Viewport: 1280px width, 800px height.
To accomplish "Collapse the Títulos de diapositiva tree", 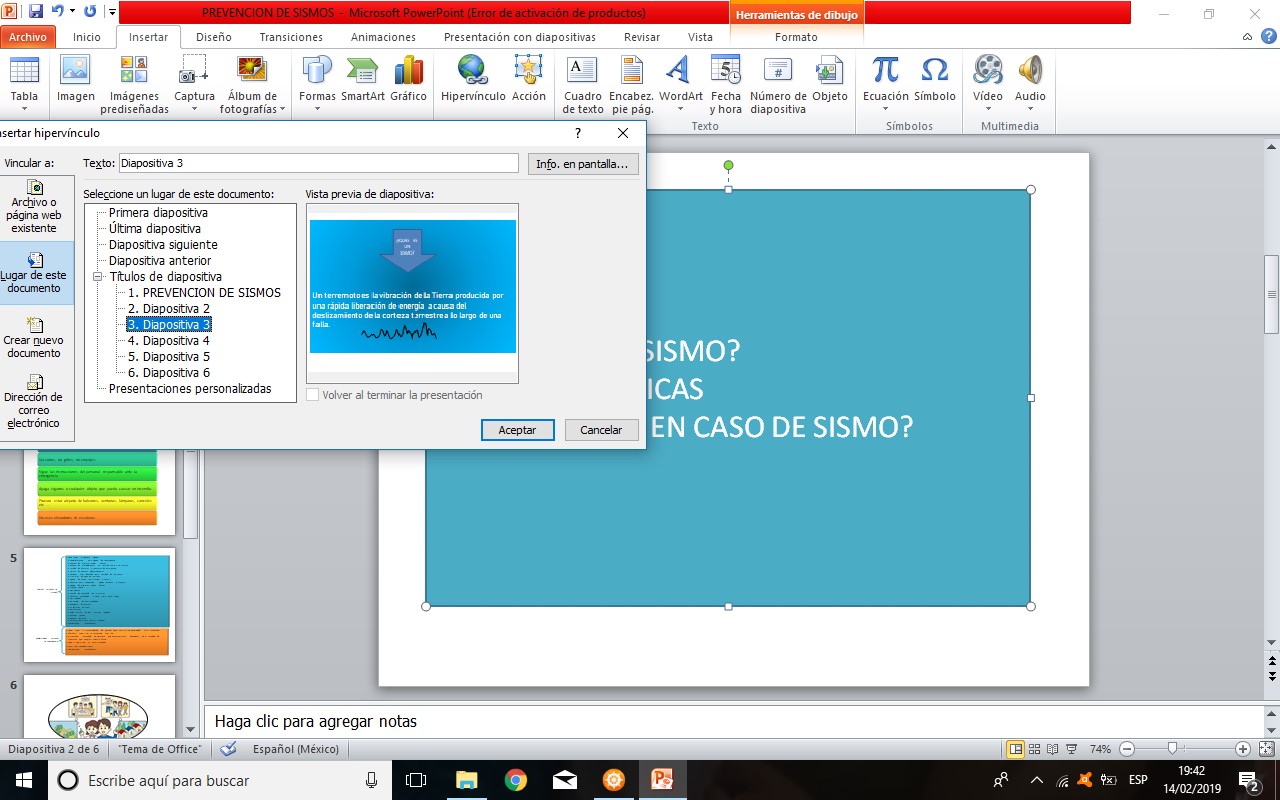I will pyautogui.click(x=98, y=276).
